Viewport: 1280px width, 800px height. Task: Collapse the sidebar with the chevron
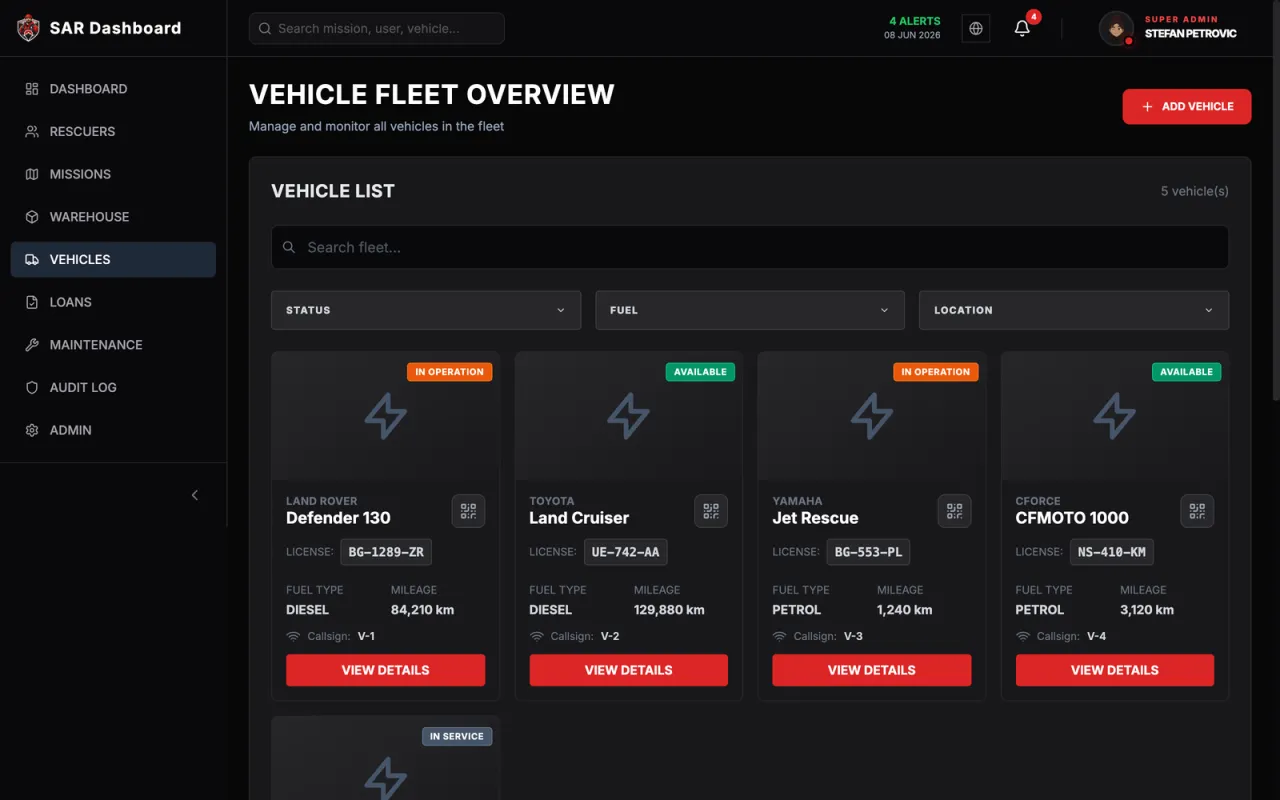pos(195,495)
